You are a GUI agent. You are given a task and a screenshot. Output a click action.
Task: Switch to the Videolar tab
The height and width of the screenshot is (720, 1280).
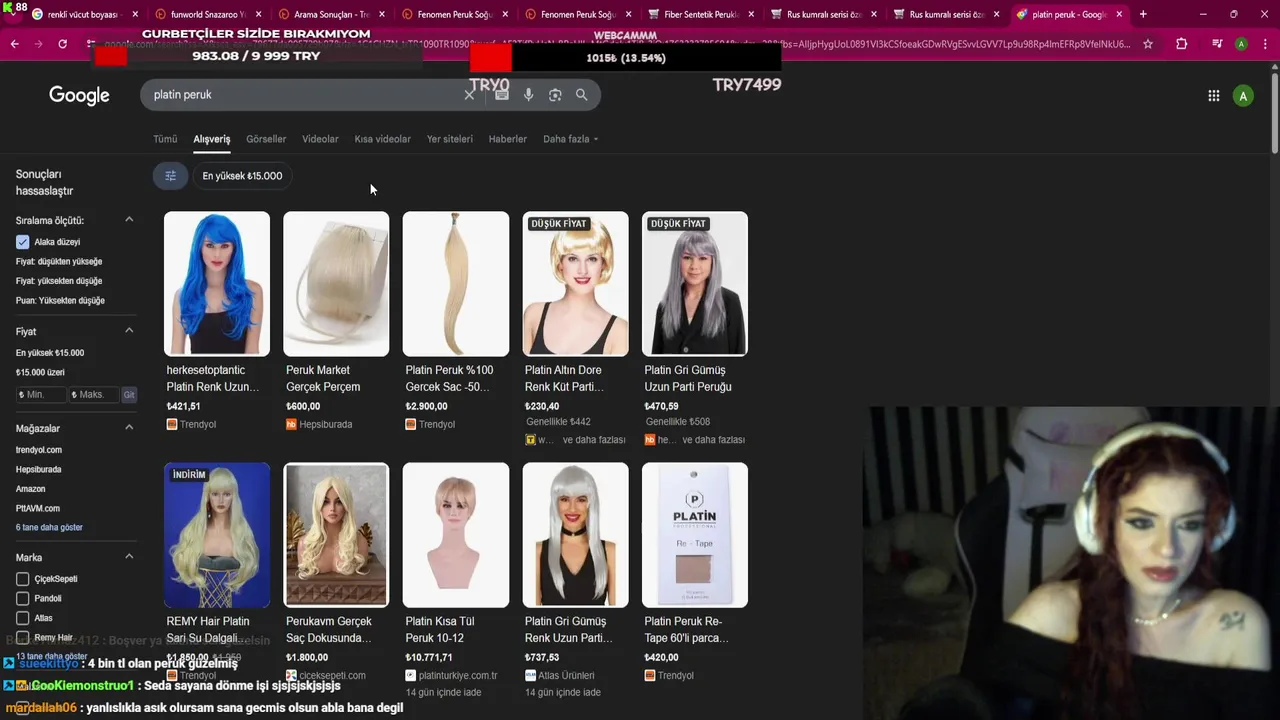(320, 139)
